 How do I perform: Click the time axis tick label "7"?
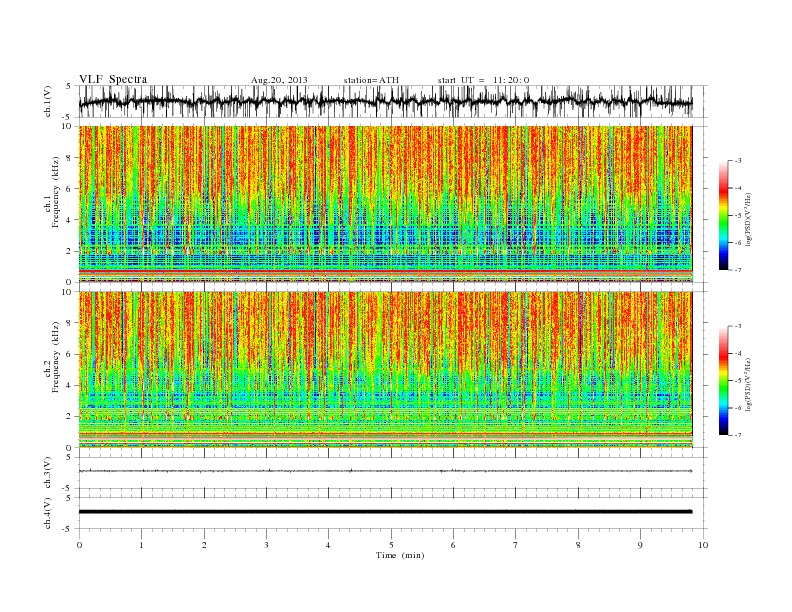516,545
